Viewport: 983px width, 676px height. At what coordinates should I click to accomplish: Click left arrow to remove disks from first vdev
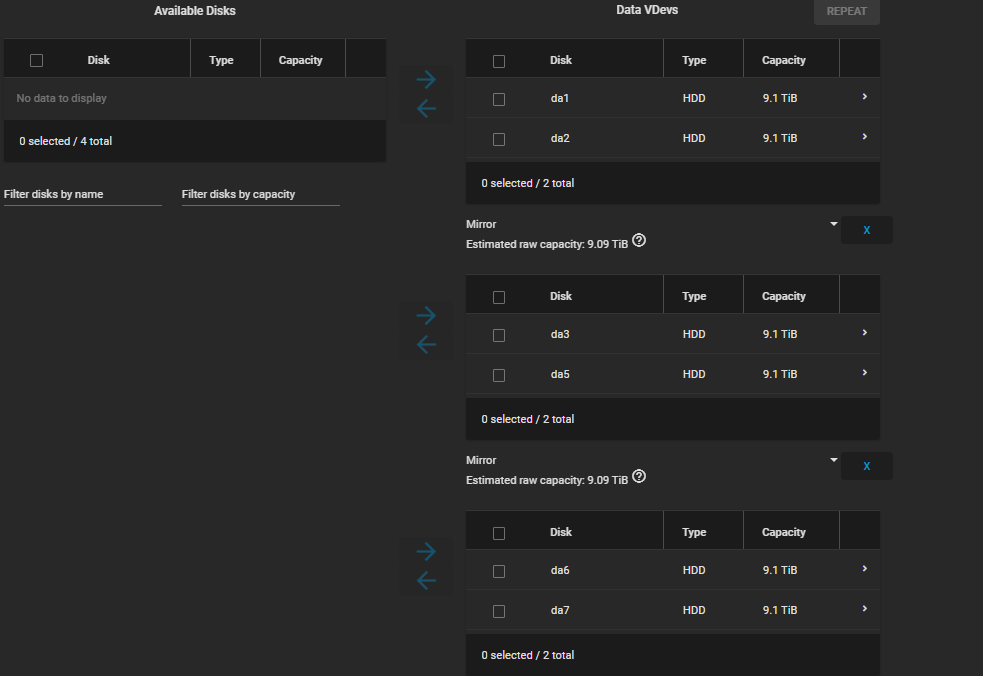point(426,109)
